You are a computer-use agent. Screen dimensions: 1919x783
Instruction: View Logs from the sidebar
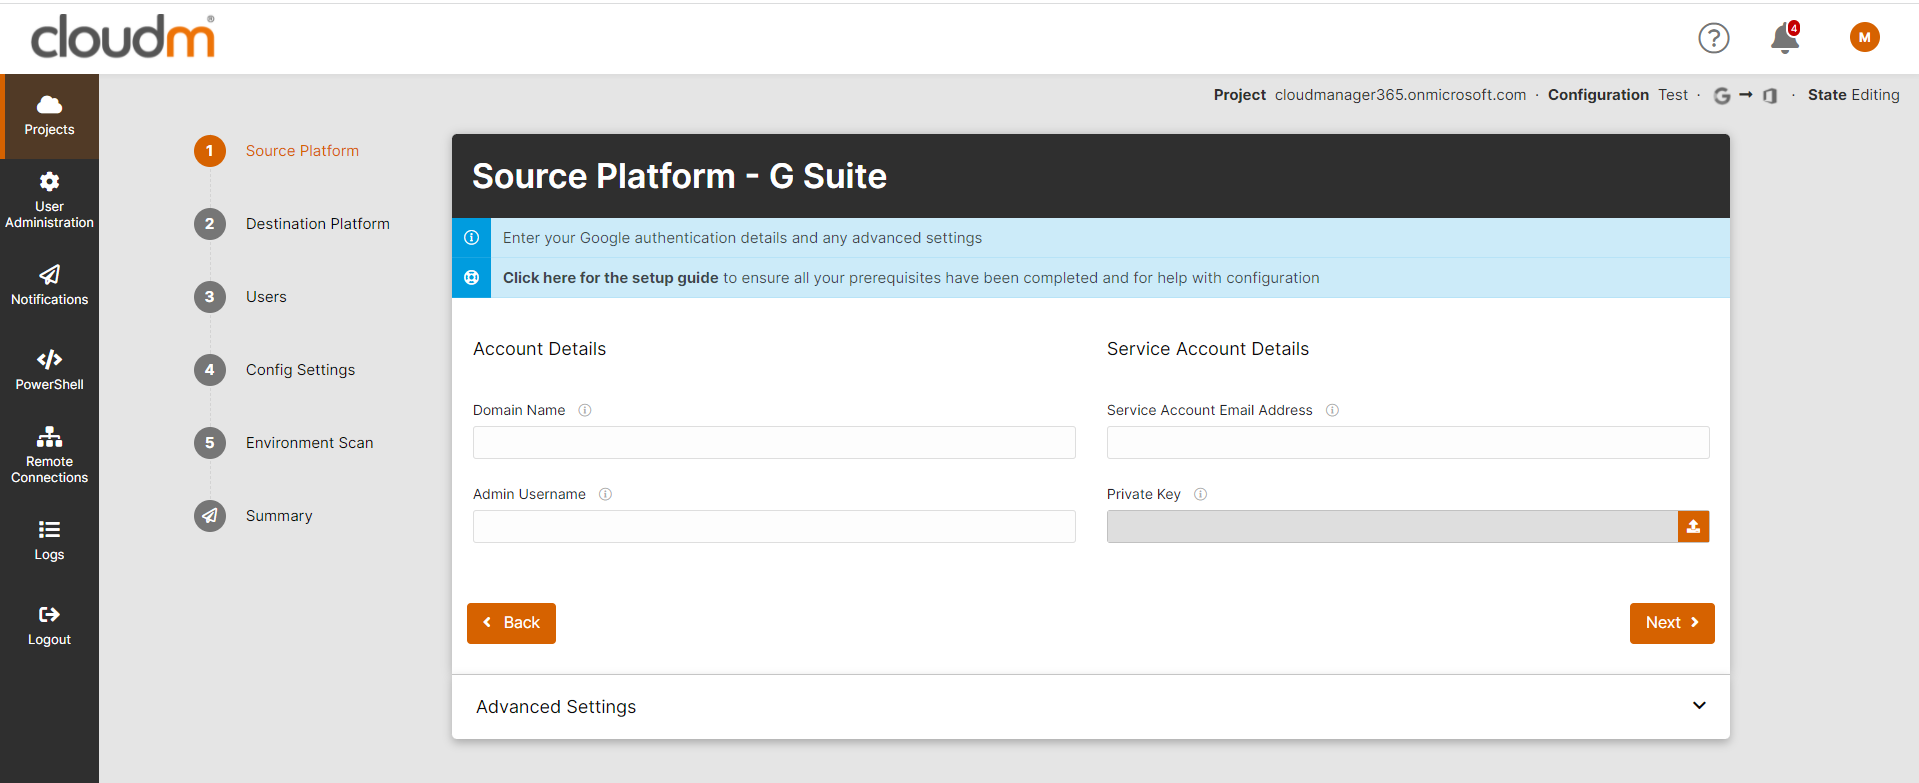point(49,540)
